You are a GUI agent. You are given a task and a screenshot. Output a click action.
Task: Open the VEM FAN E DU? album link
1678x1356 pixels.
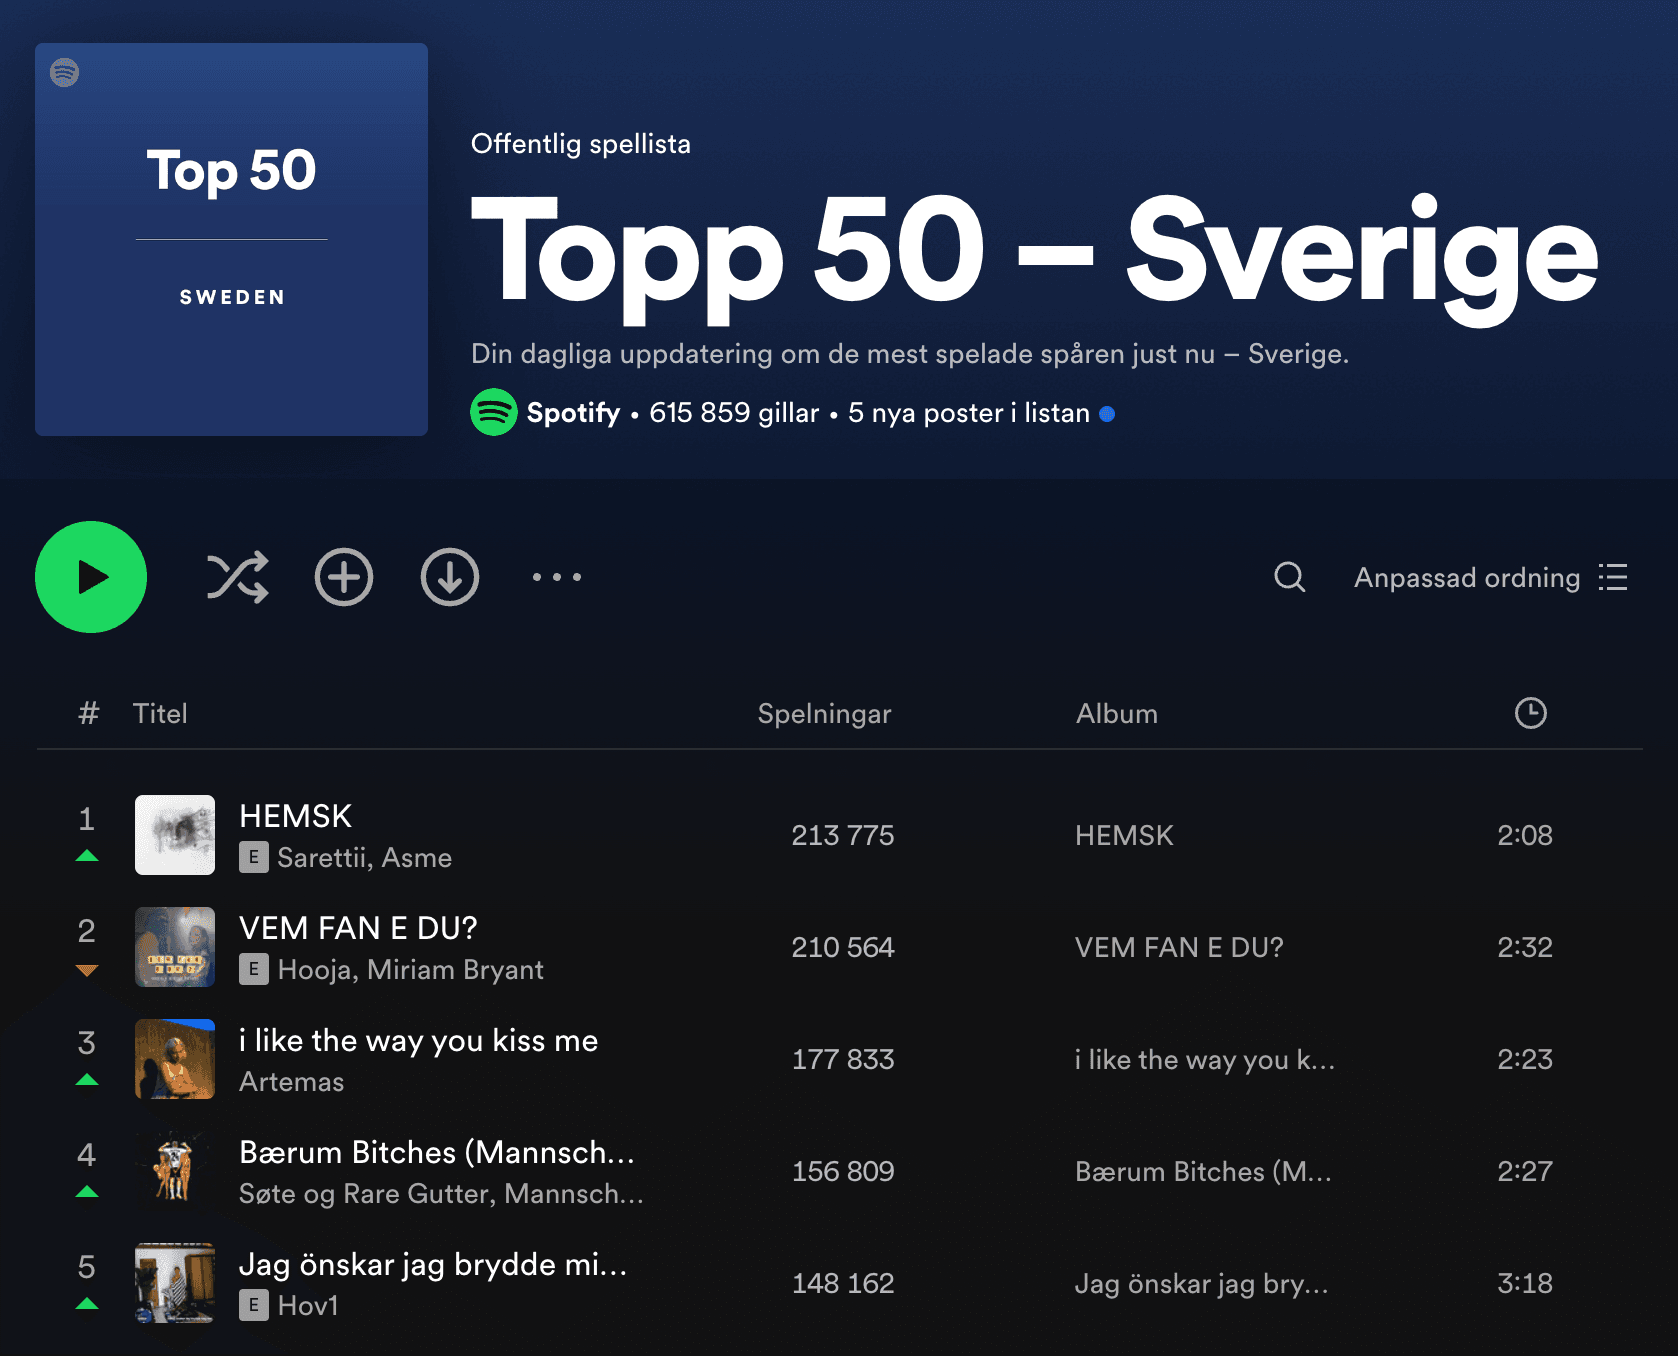pos(1179,947)
